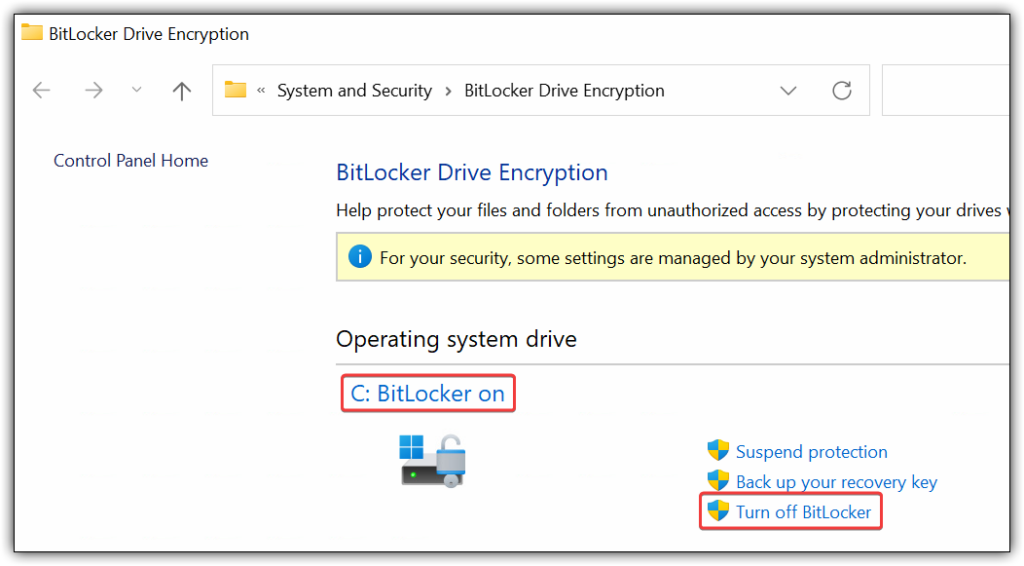
Task: Go back using the back arrow
Action: (42, 90)
